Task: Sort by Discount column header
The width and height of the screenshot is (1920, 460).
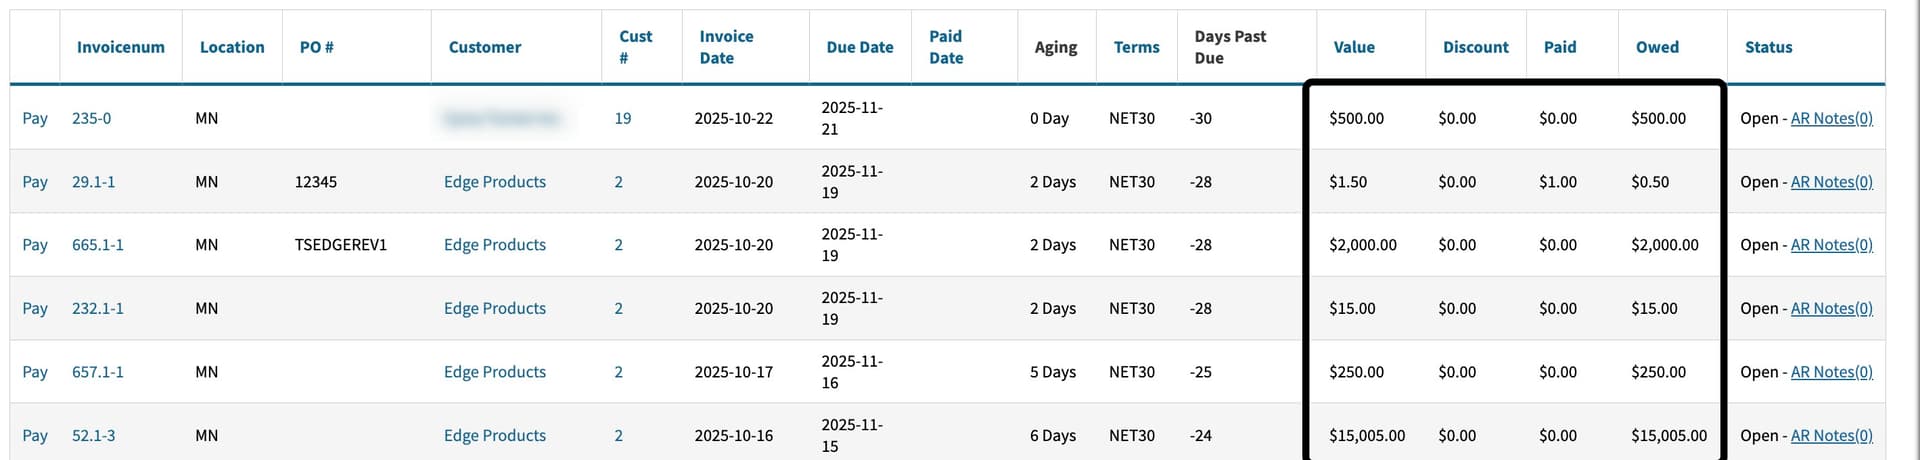Action: click(x=1475, y=47)
